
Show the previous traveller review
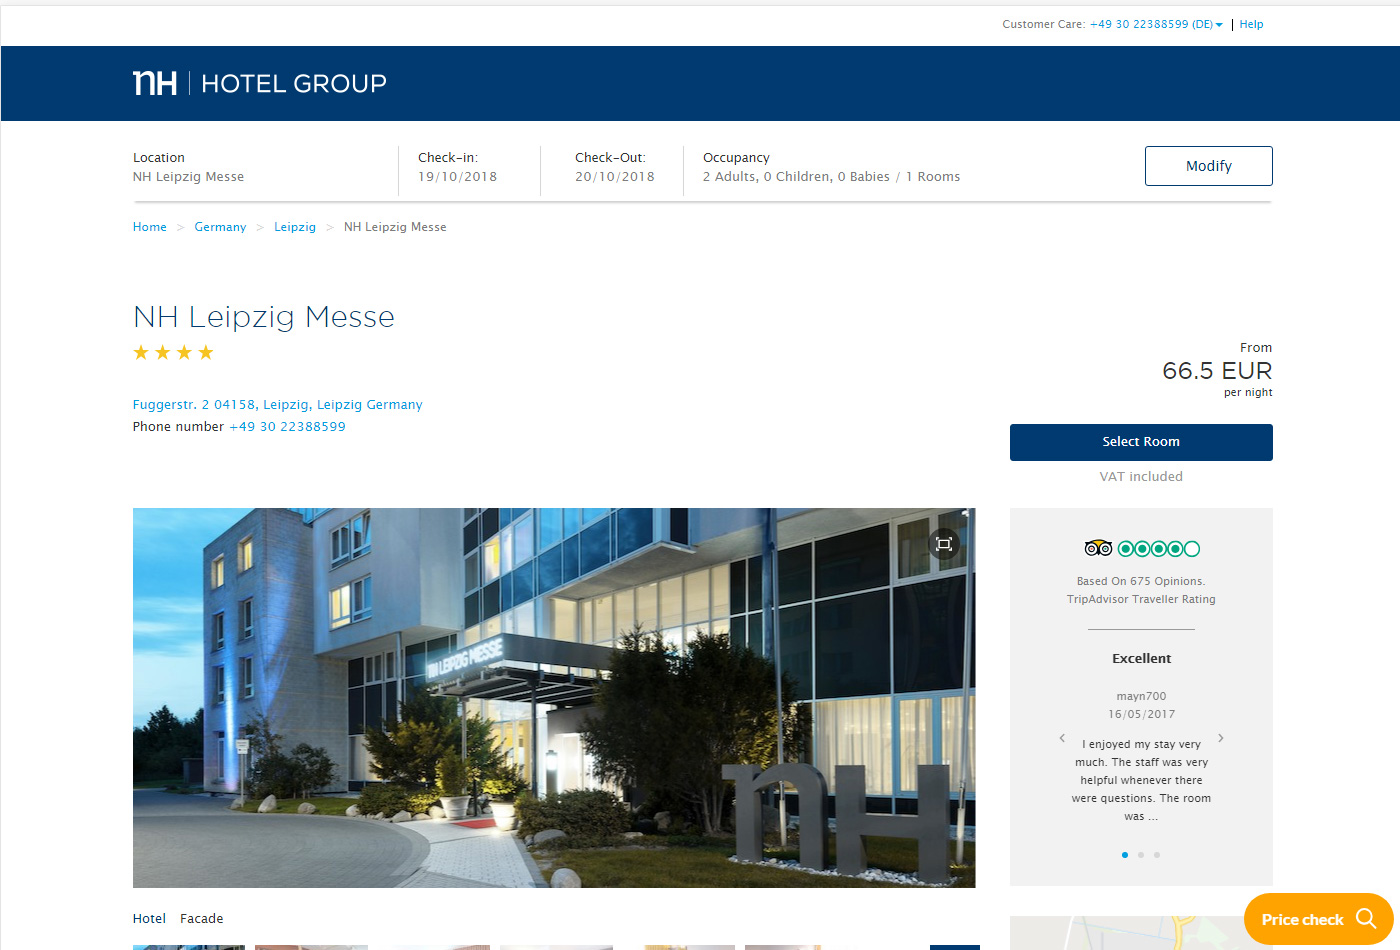click(1062, 738)
